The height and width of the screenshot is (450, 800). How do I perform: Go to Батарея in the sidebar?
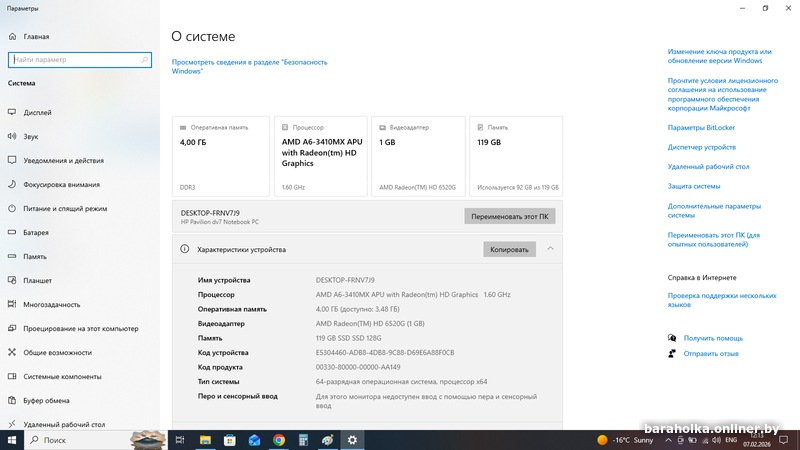[37, 232]
